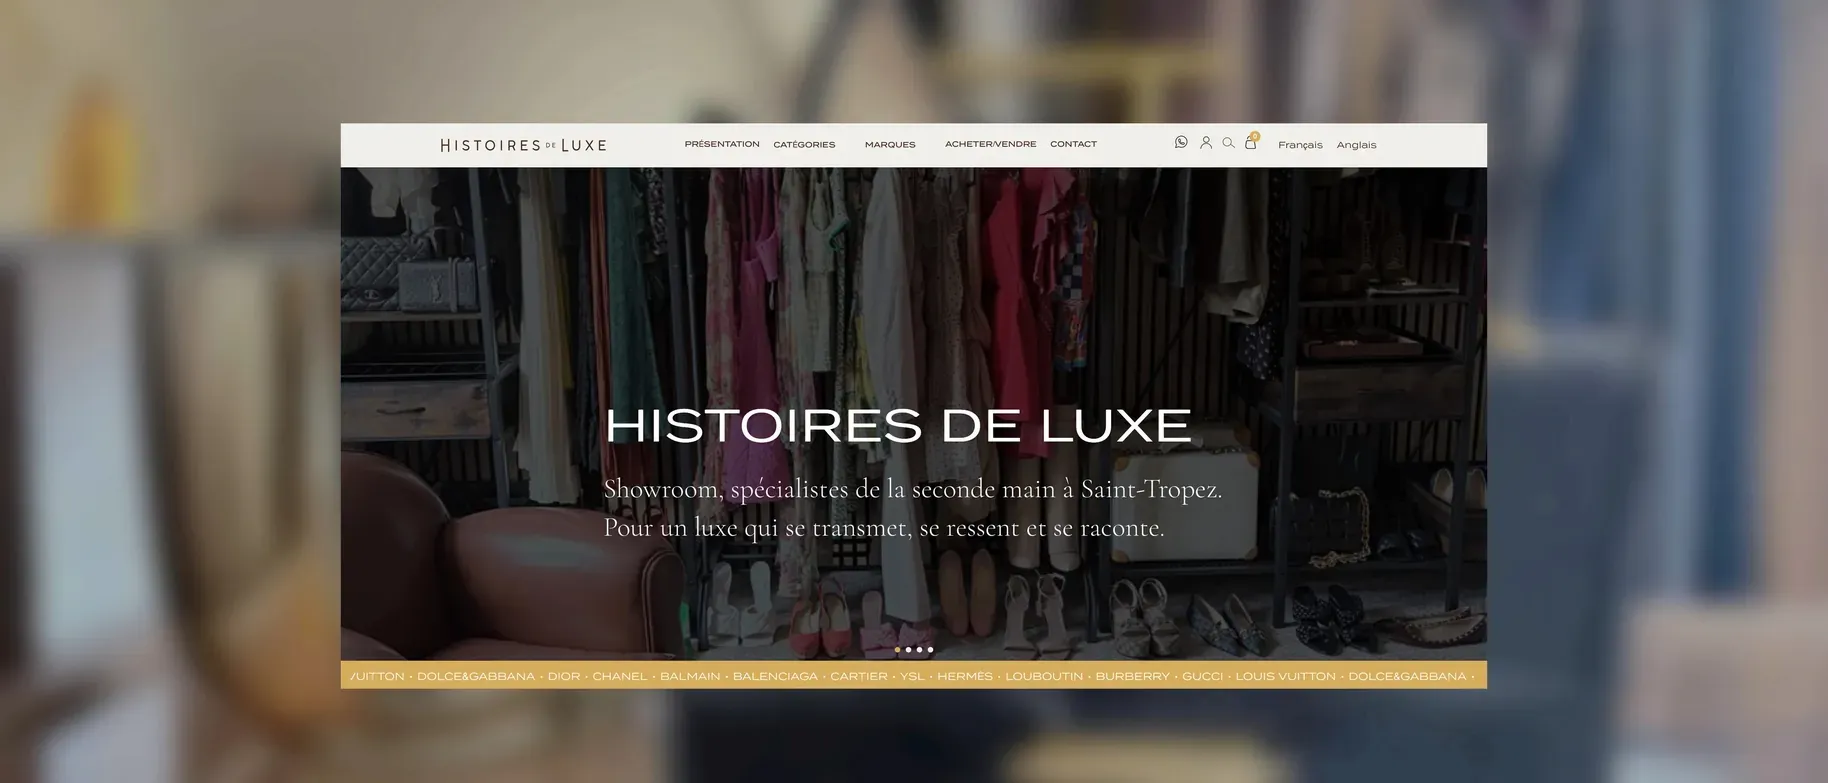
Task: Switch site language to Anglais
Action: [x=1356, y=145]
